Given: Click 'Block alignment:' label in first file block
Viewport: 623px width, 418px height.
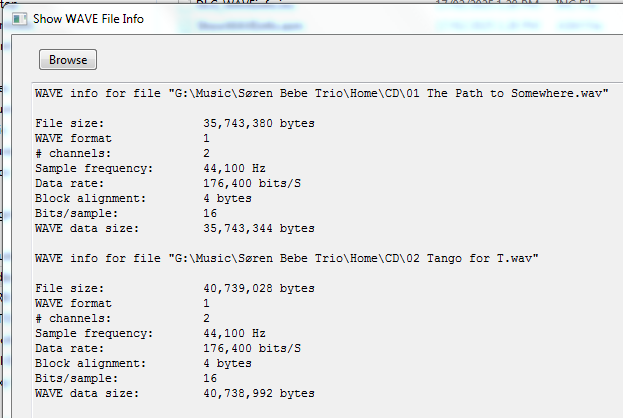Looking at the screenshot, I should 91,198.
